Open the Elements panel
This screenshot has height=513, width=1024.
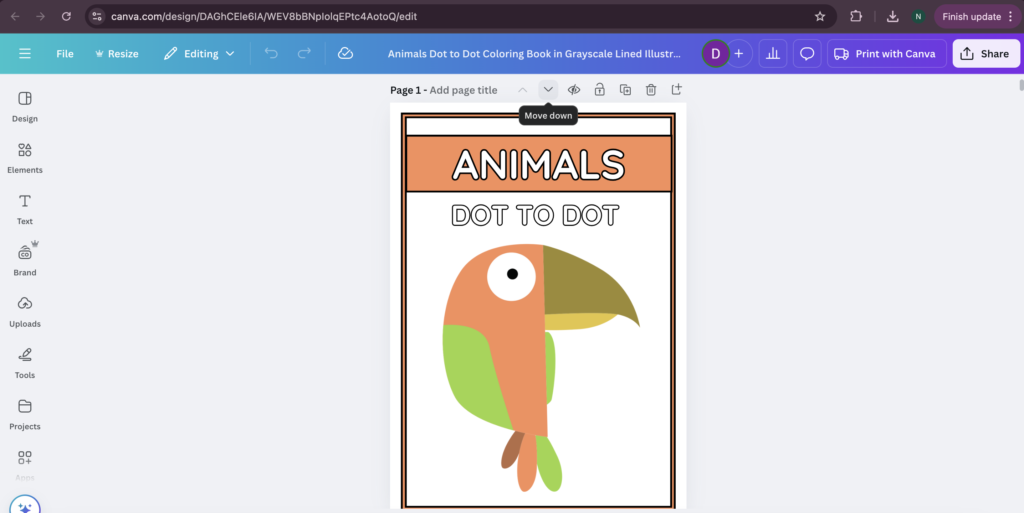tap(25, 157)
